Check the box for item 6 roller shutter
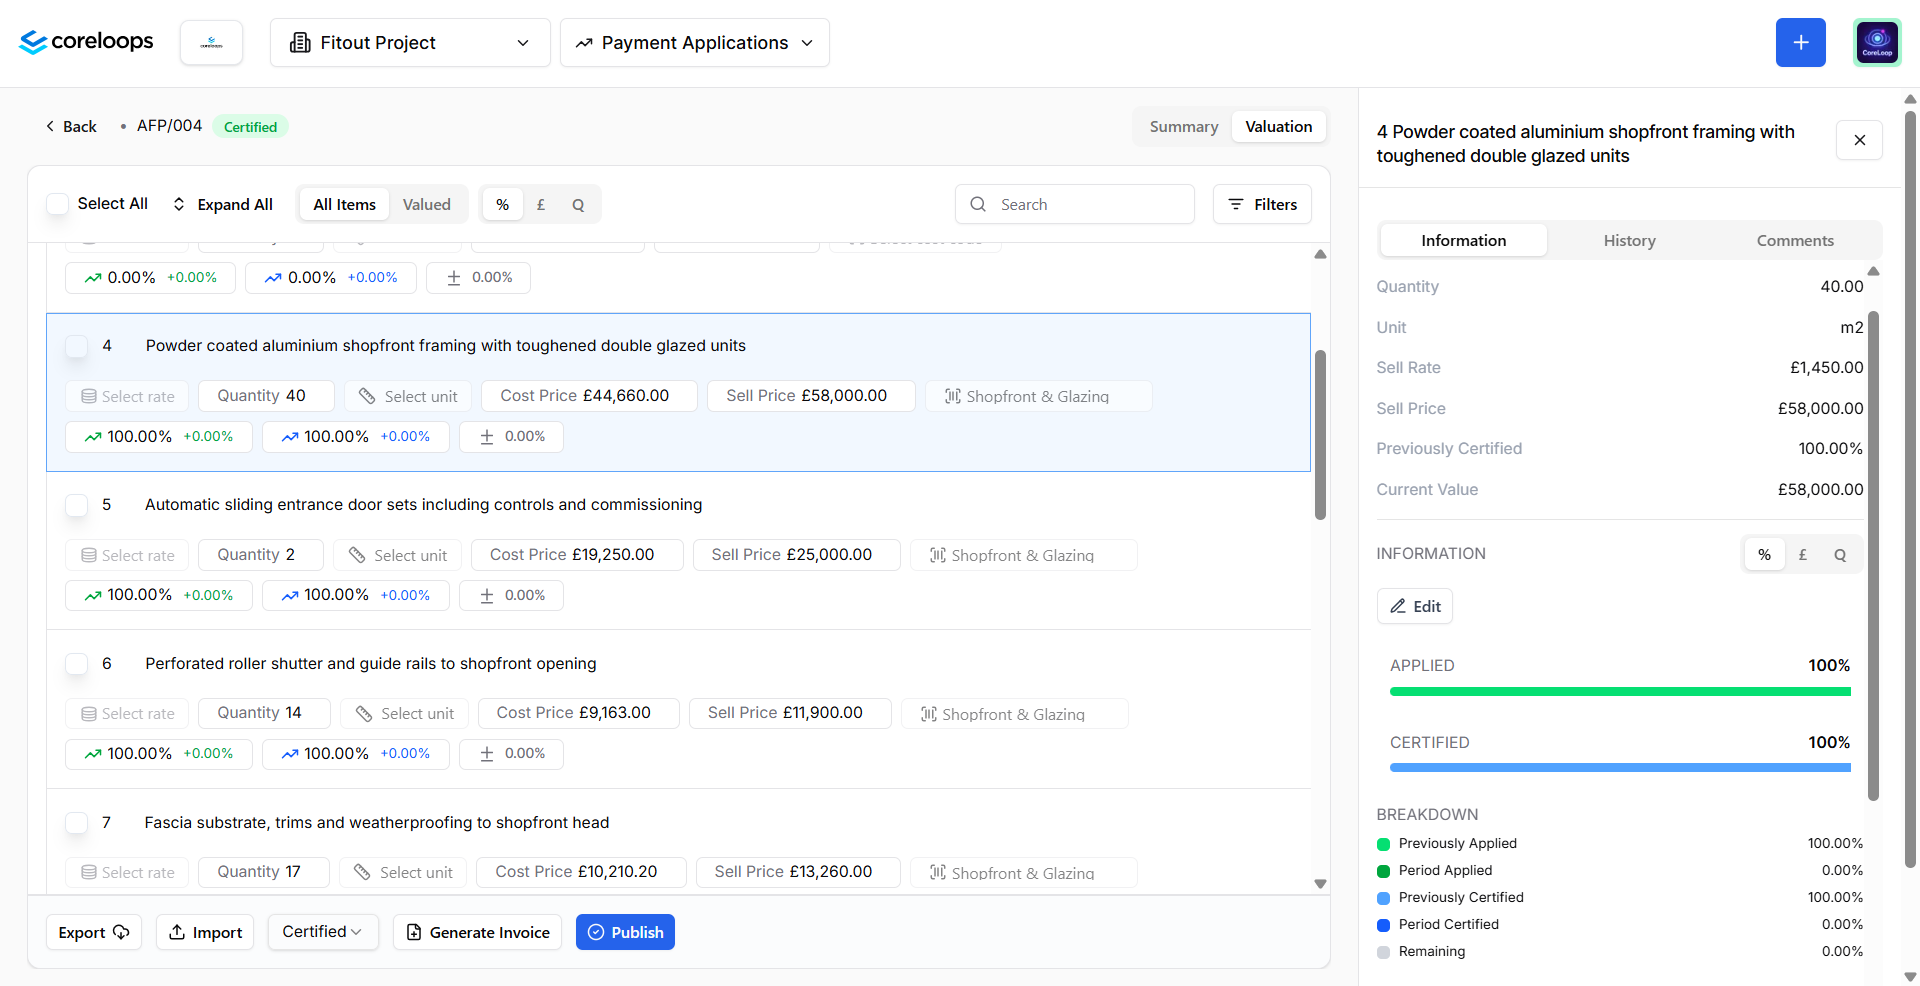The image size is (1920, 986). pos(76,664)
